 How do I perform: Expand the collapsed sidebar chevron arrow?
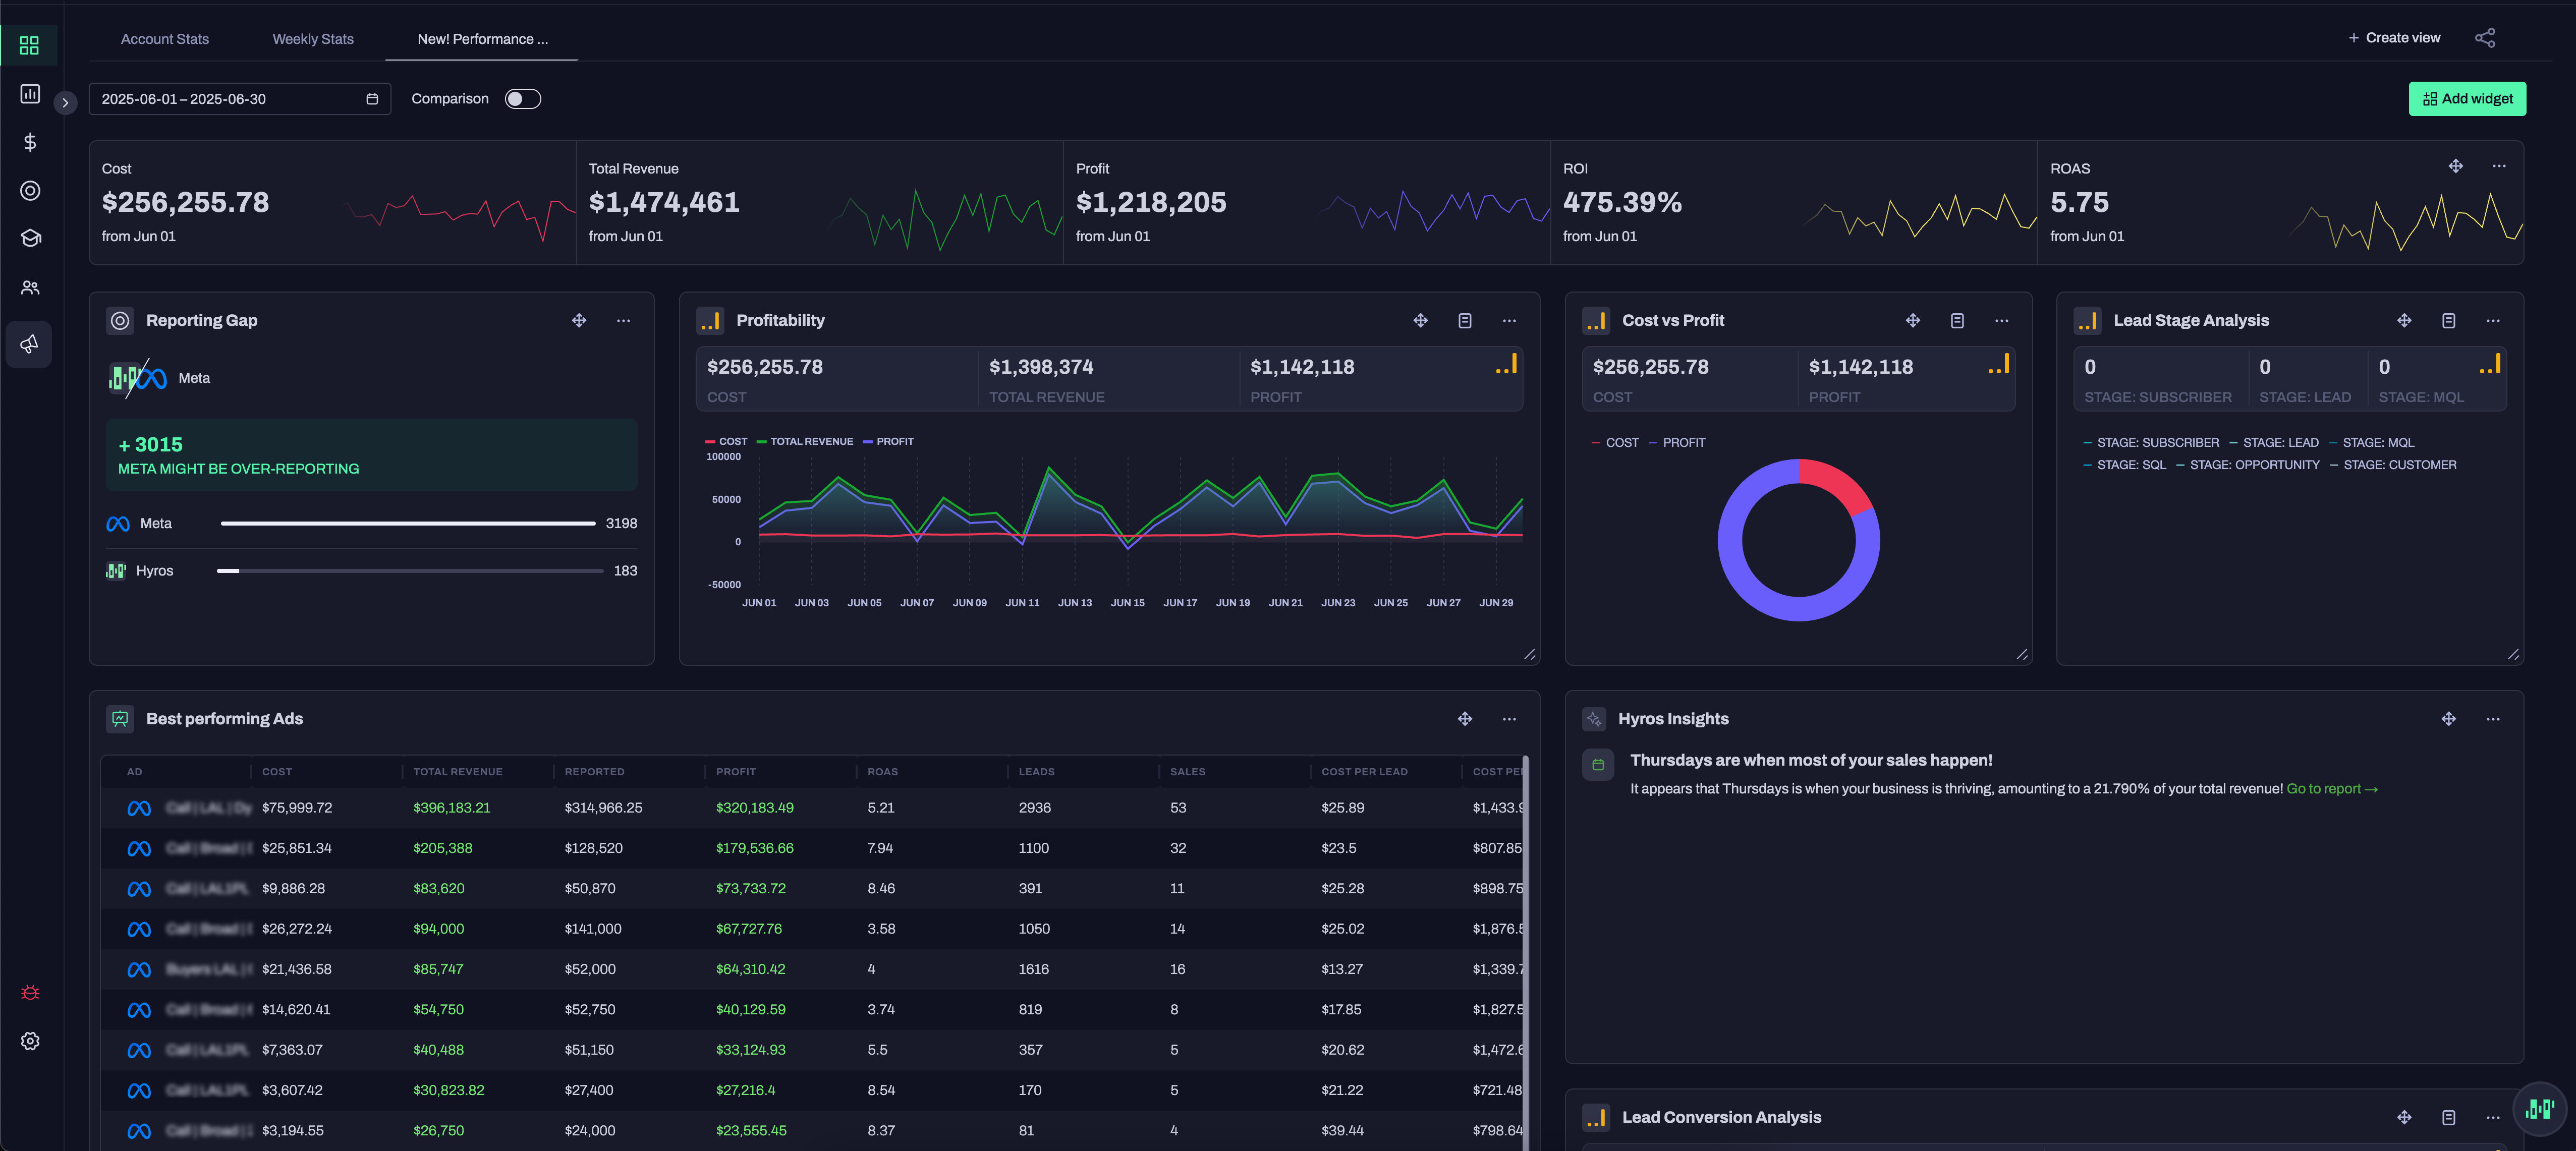click(65, 102)
